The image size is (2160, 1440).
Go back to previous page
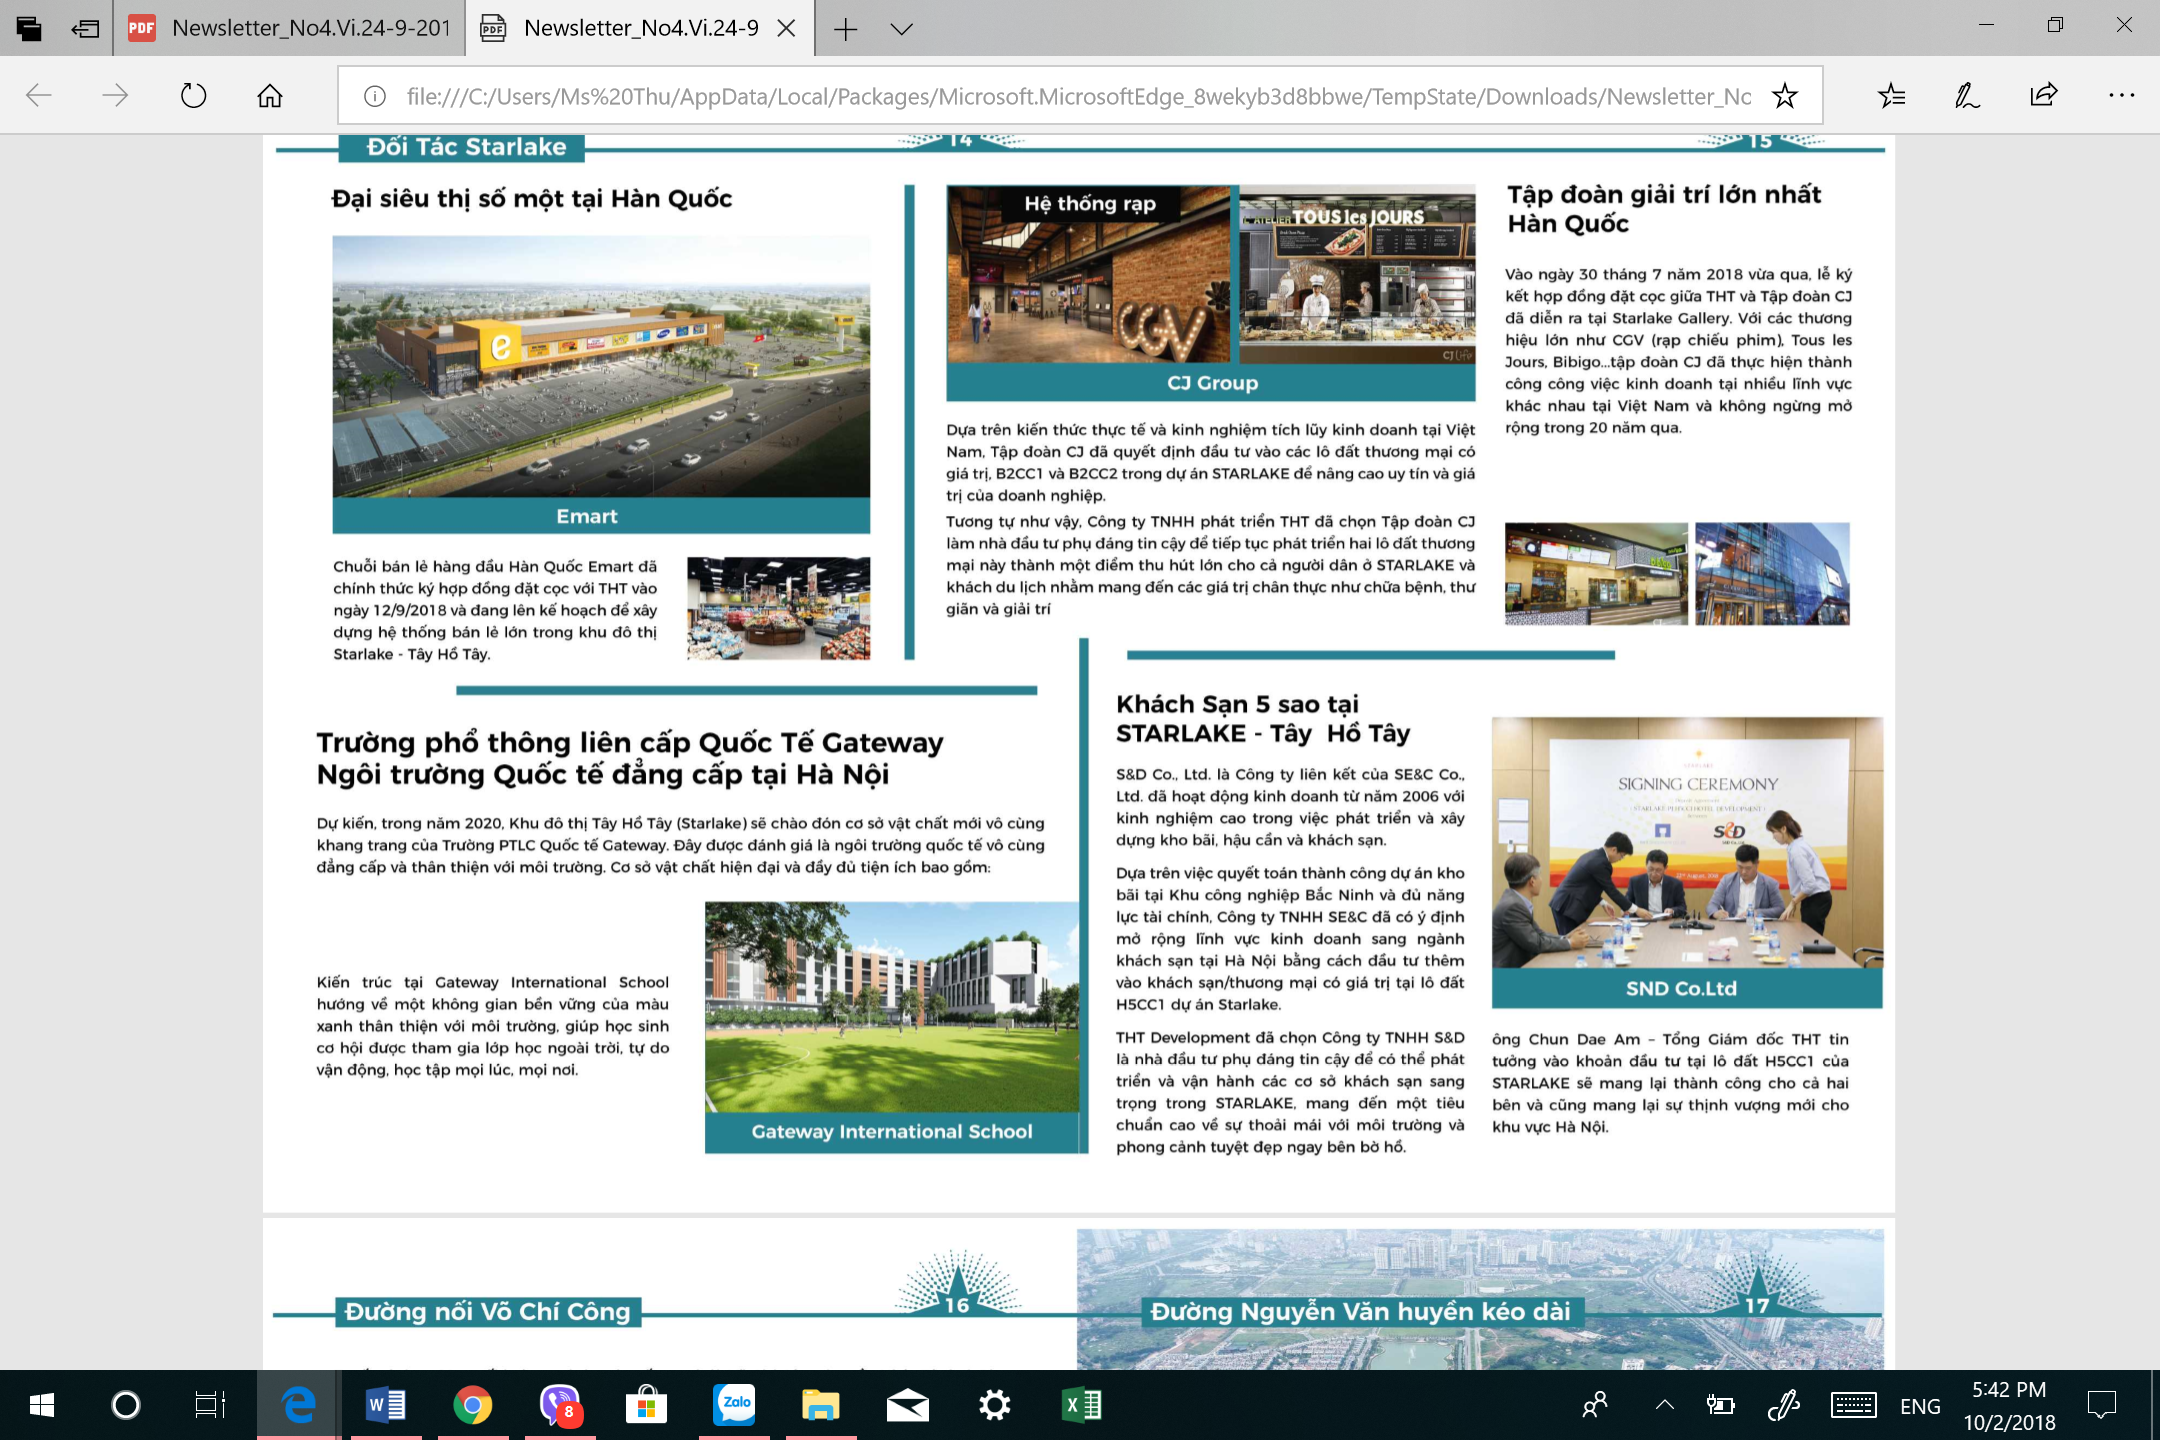click(39, 95)
